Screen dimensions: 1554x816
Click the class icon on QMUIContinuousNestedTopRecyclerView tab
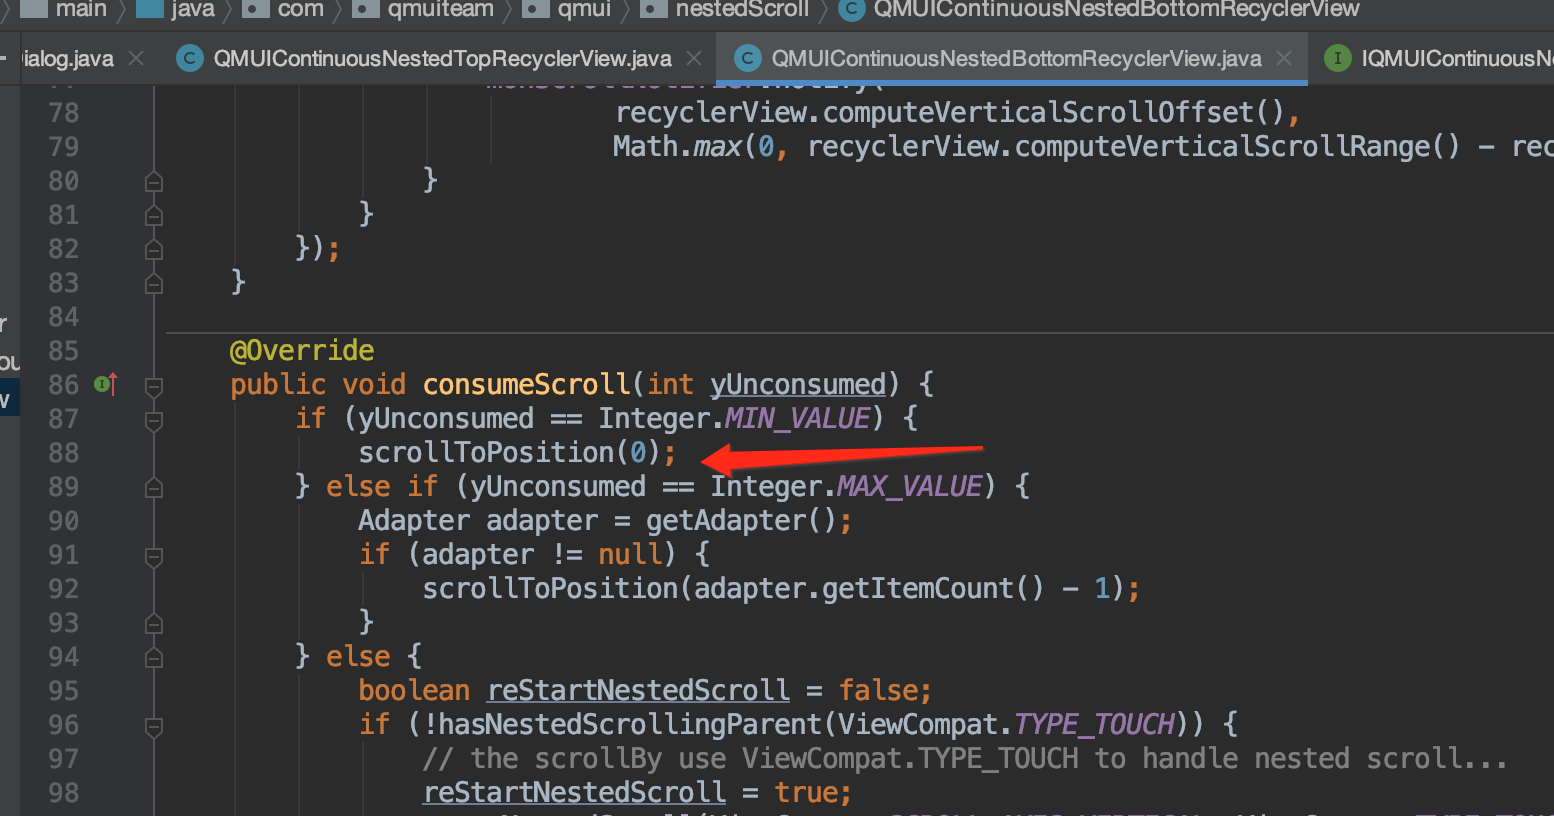(189, 58)
